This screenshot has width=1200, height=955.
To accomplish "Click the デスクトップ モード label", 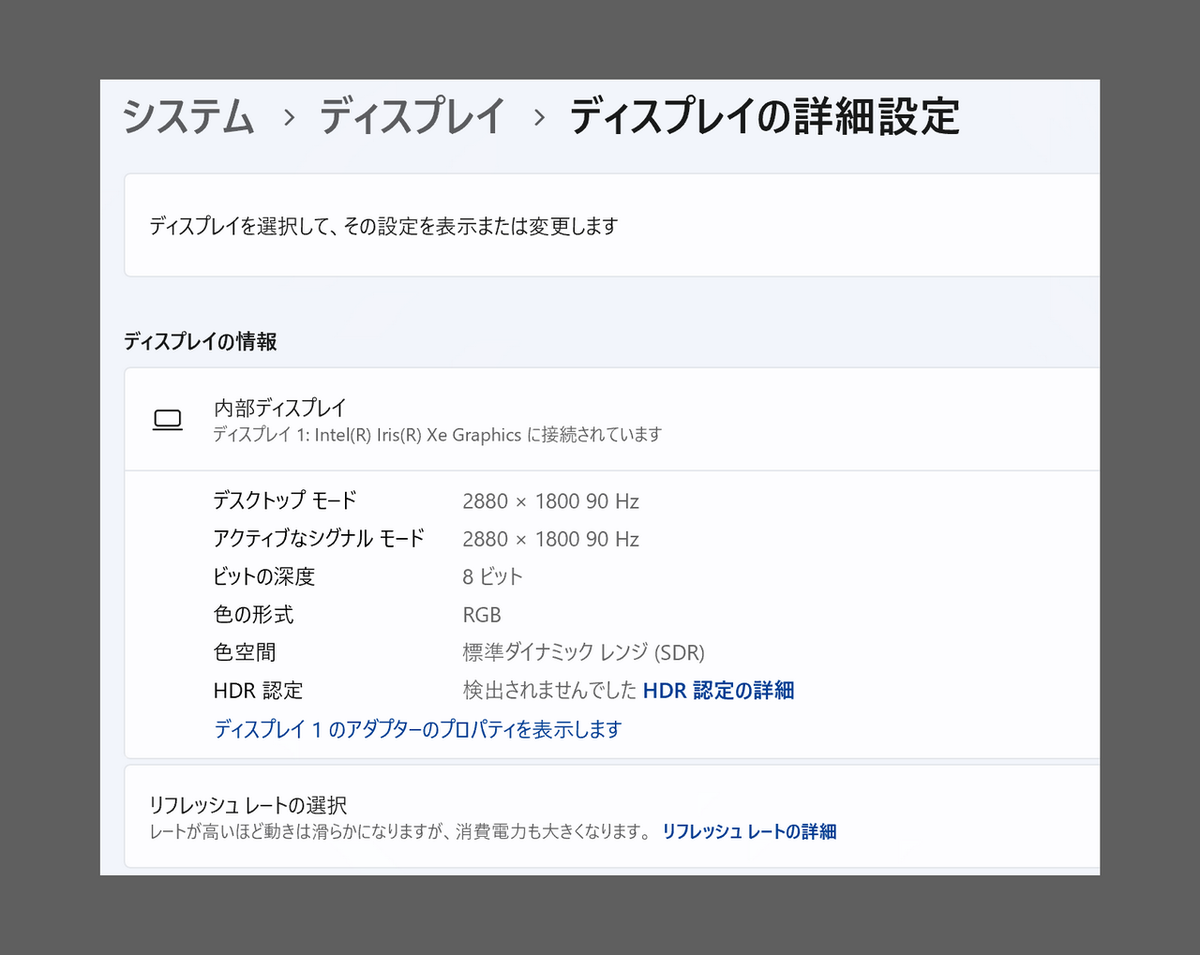I will [285, 501].
